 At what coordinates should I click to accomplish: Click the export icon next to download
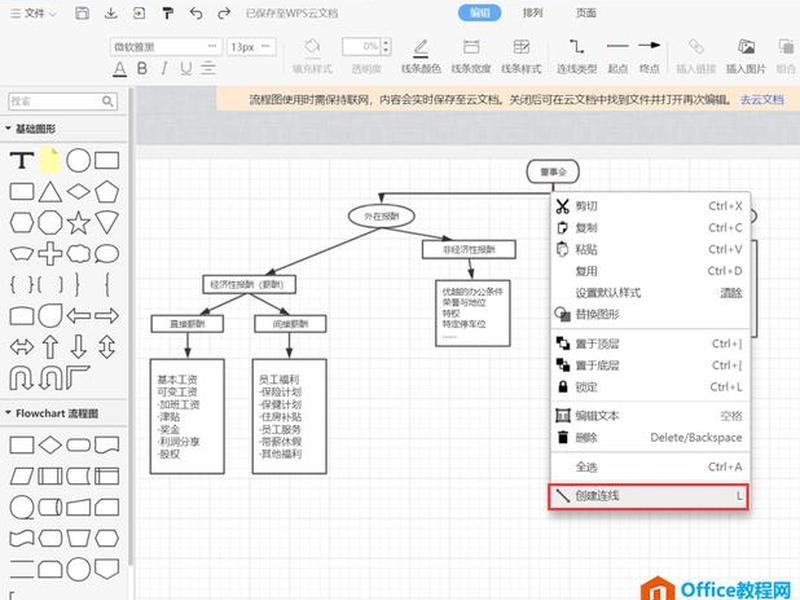tap(139, 13)
